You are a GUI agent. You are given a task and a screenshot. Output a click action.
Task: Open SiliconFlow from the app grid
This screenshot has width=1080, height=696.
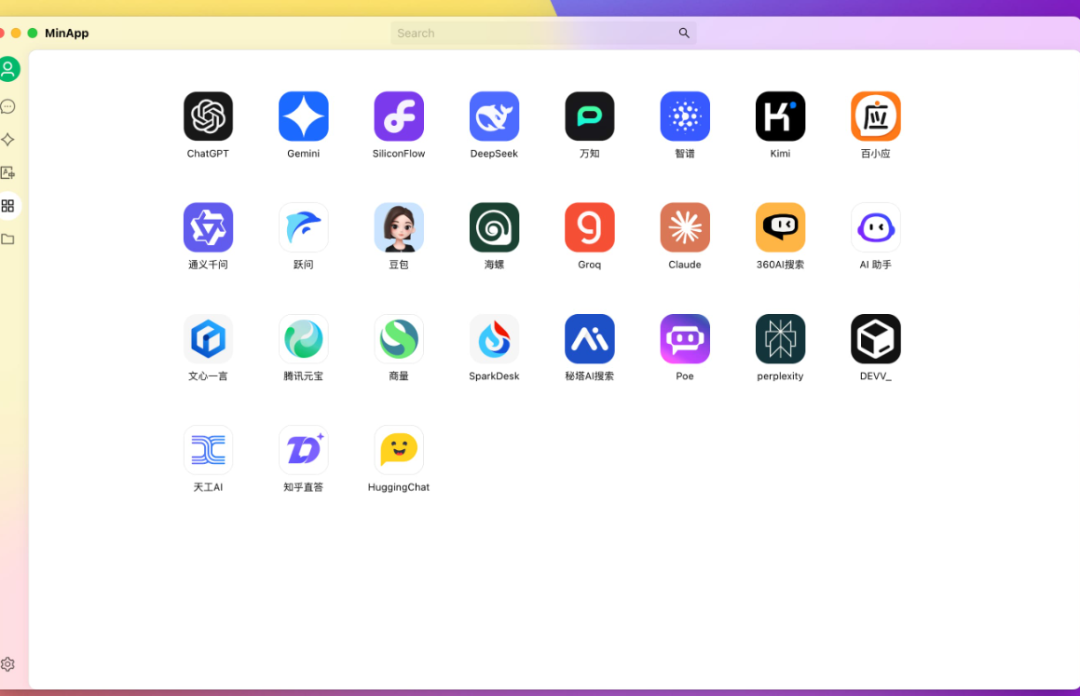(x=399, y=116)
